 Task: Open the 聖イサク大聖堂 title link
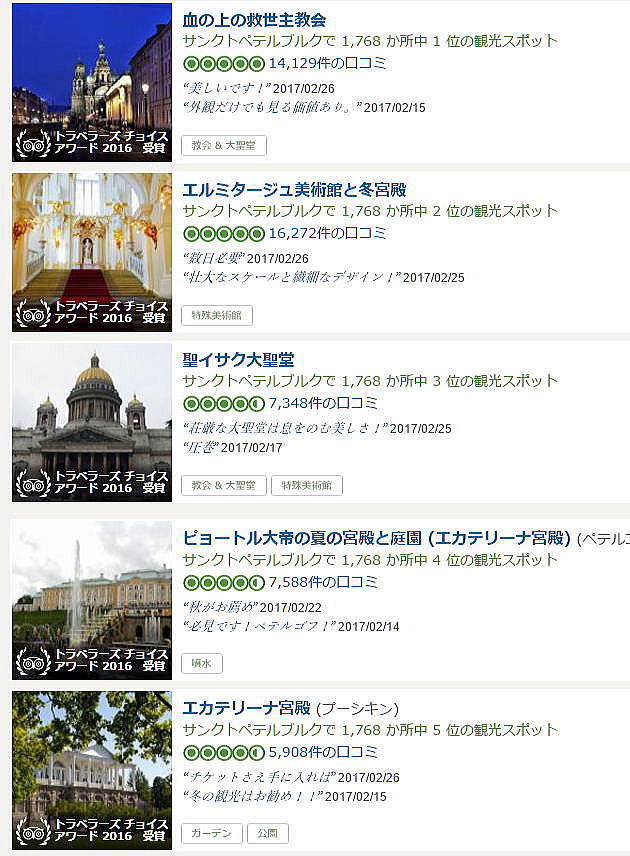tap(238, 360)
